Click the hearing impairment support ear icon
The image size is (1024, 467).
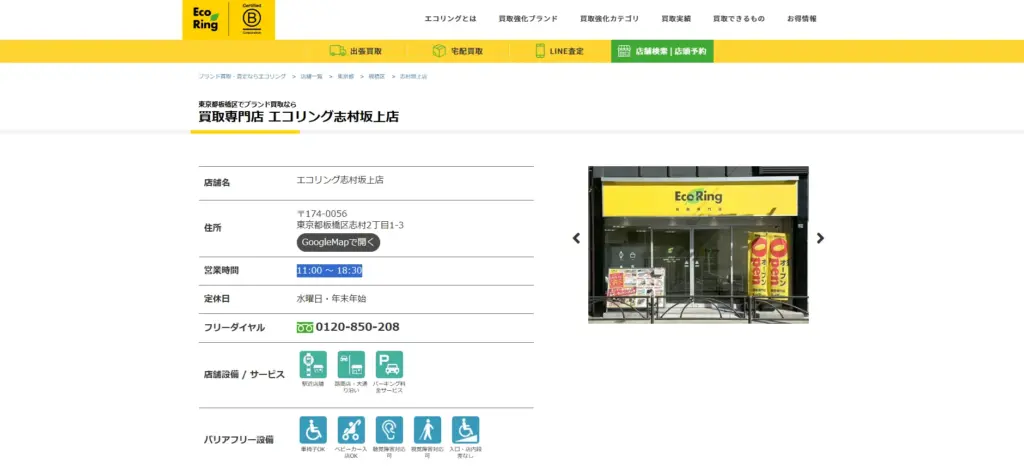pos(389,430)
